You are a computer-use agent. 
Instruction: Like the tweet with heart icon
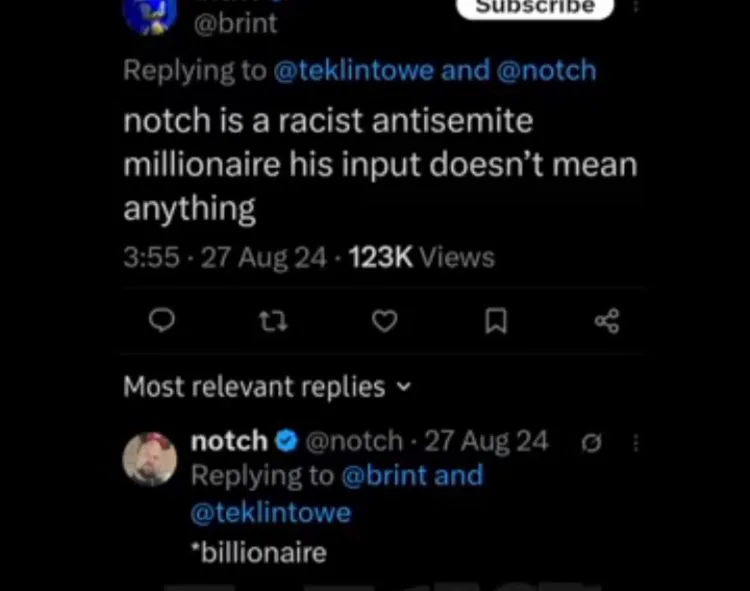coord(385,321)
